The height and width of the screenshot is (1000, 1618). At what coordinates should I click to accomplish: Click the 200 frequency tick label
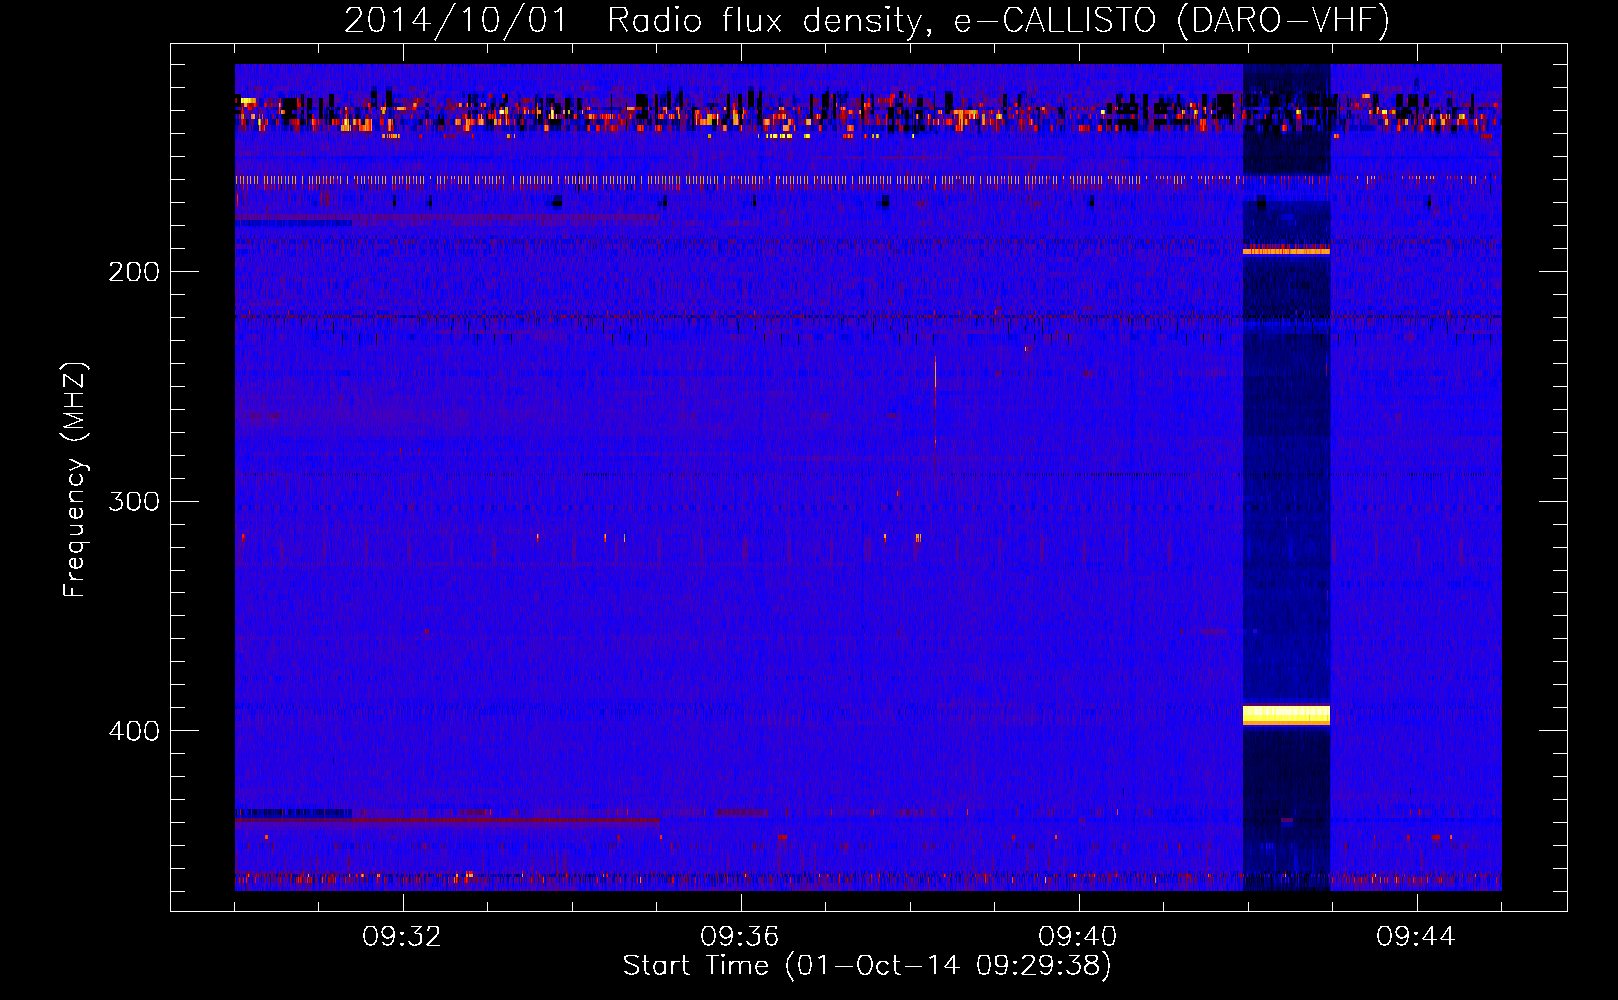[134, 272]
